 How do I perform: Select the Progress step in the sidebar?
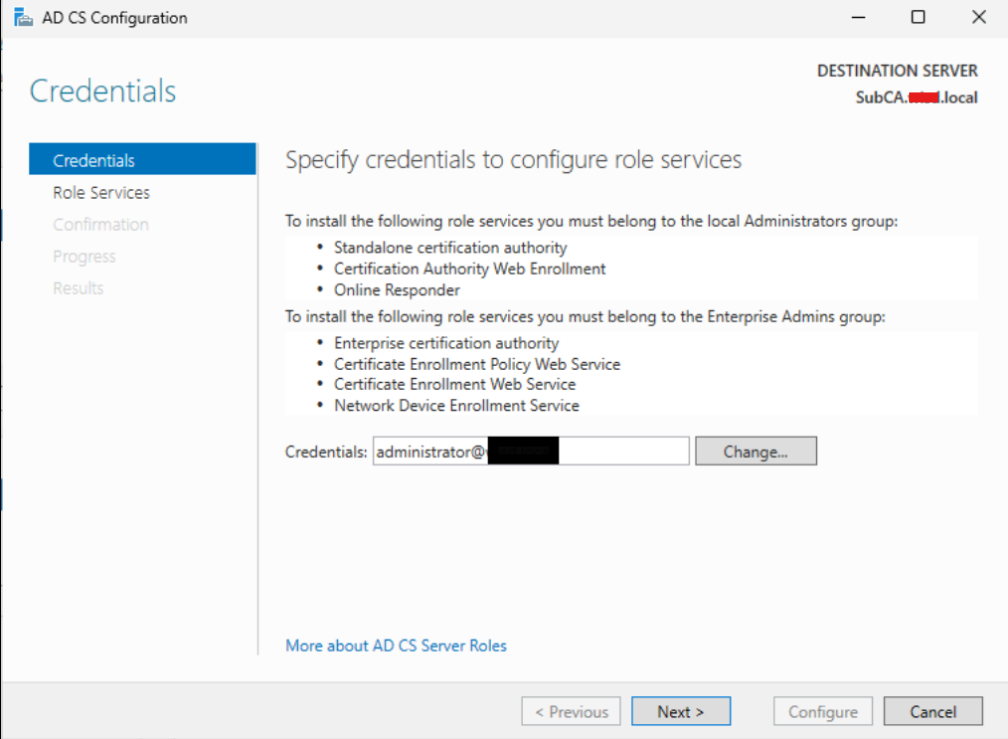[84, 257]
